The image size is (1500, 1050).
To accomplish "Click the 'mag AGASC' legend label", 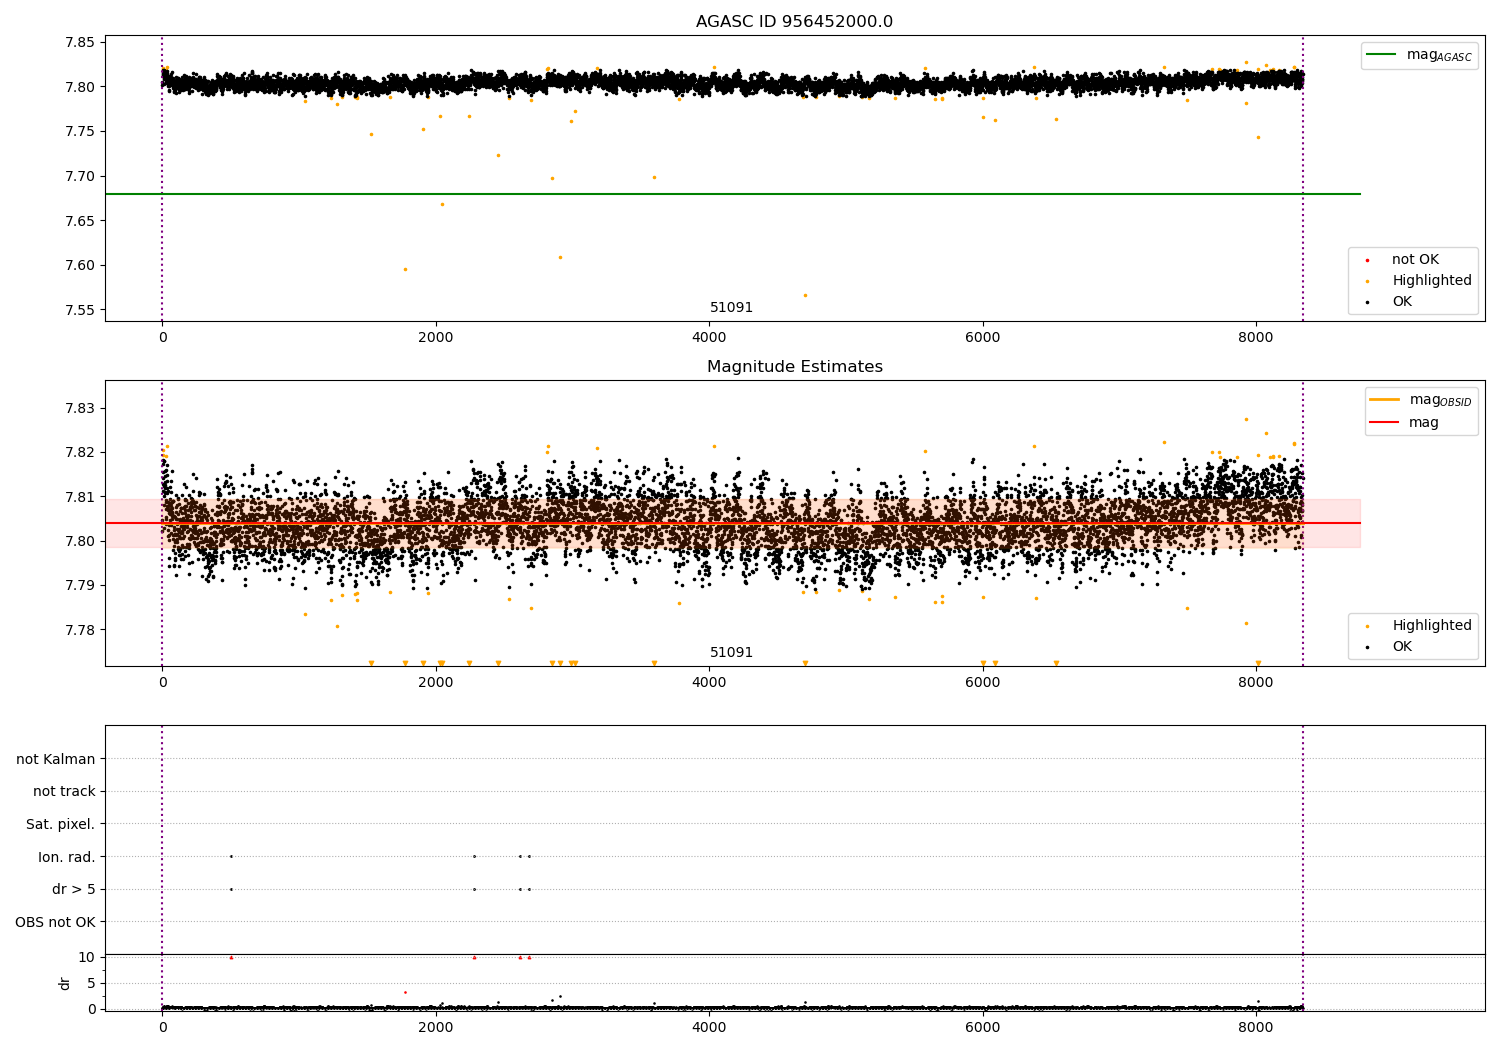I will [x=1439, y=55].
